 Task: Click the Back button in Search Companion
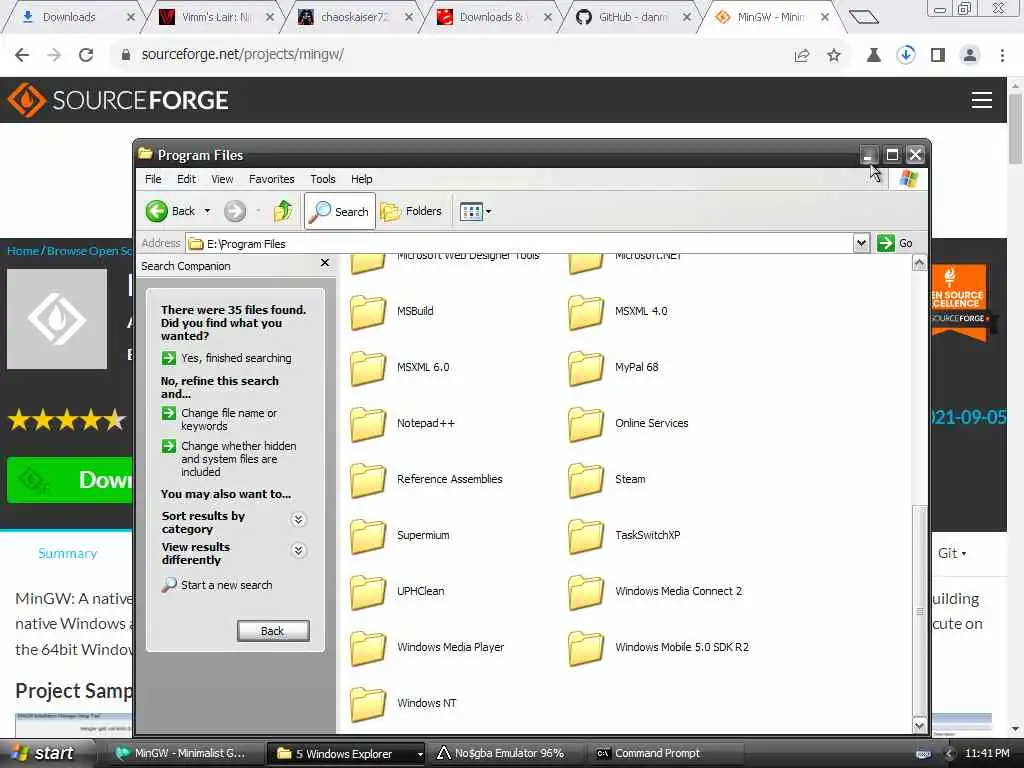[x=273, y=631]
